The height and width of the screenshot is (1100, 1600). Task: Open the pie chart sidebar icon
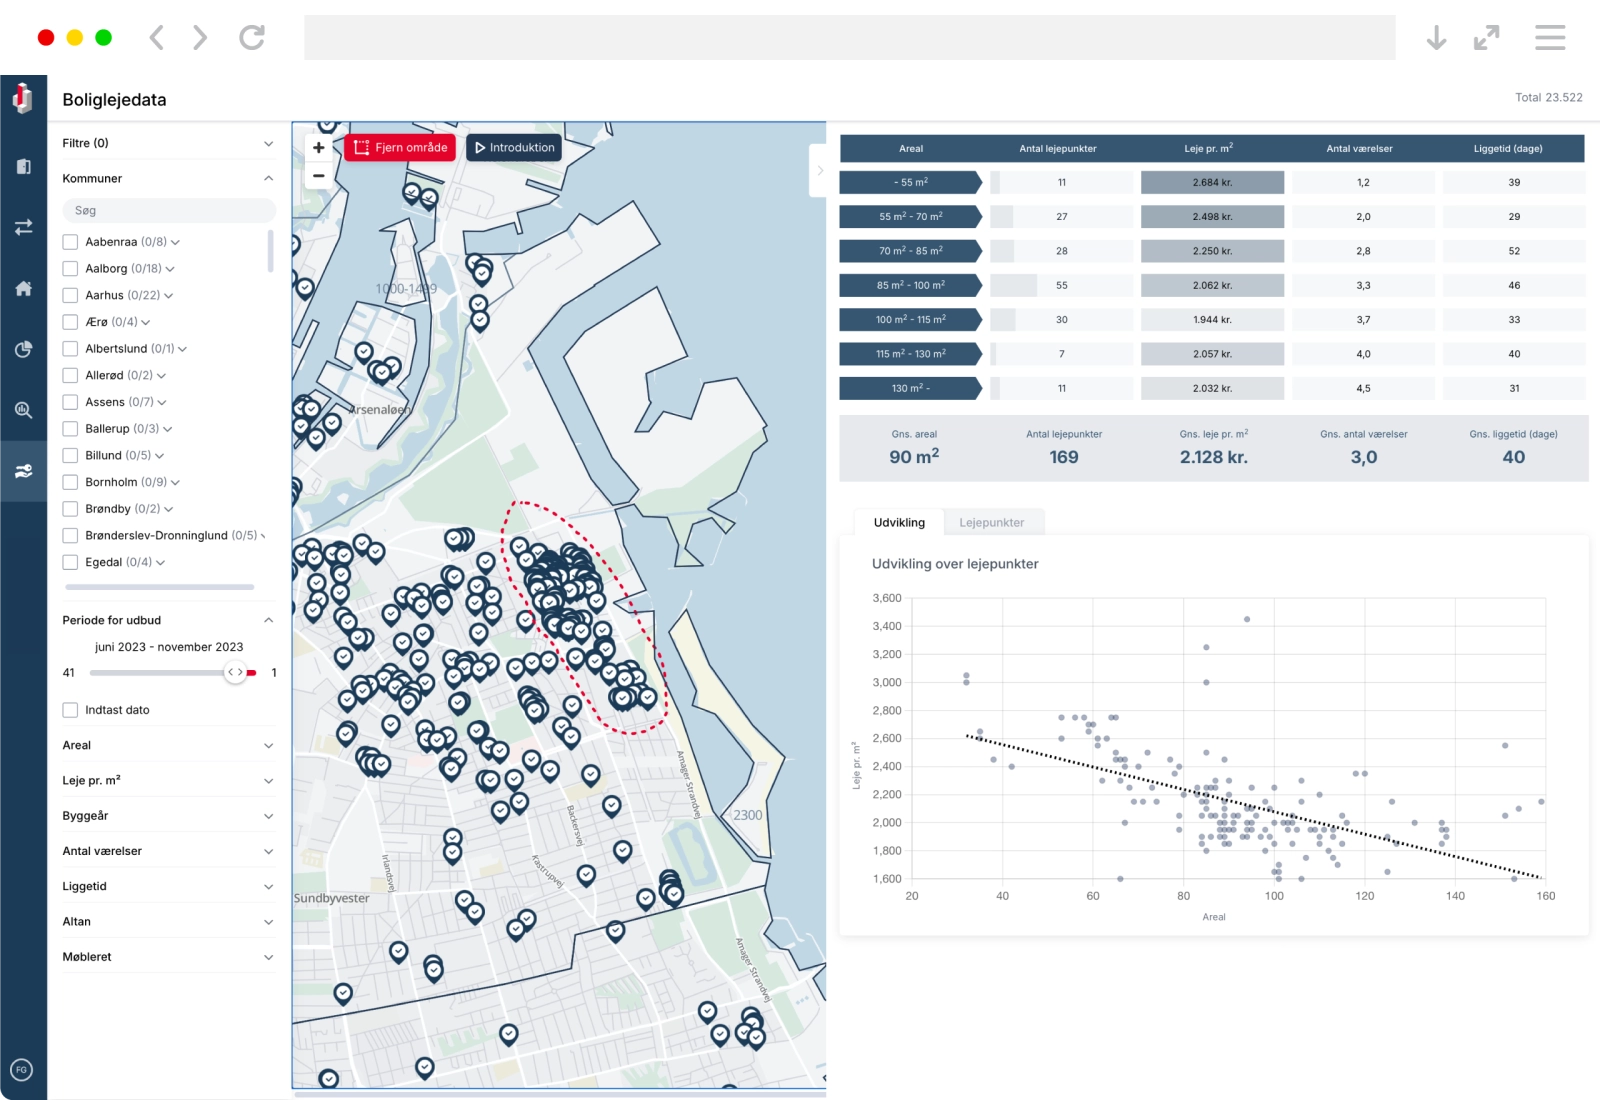click(23, 349)
